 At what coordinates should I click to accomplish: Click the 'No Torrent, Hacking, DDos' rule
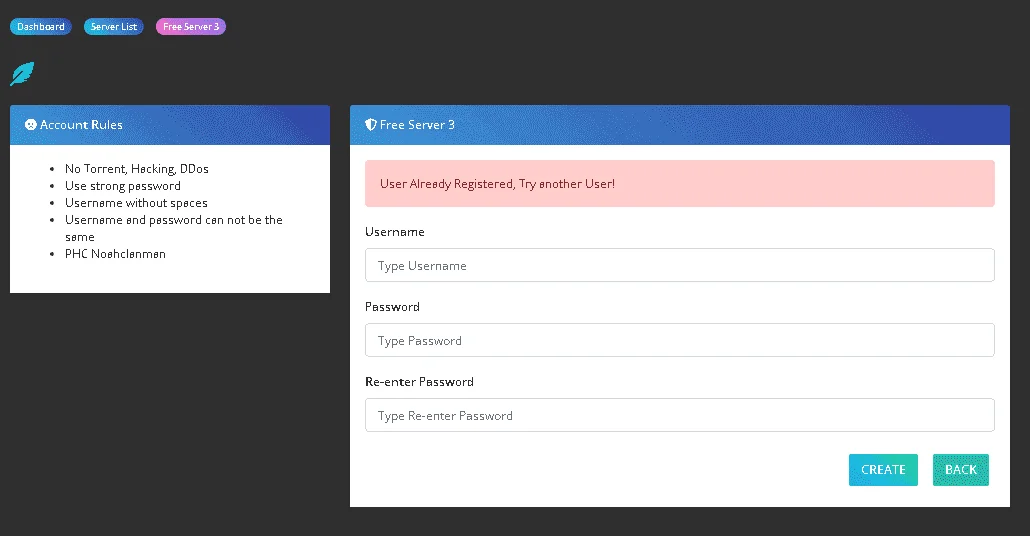137,169
